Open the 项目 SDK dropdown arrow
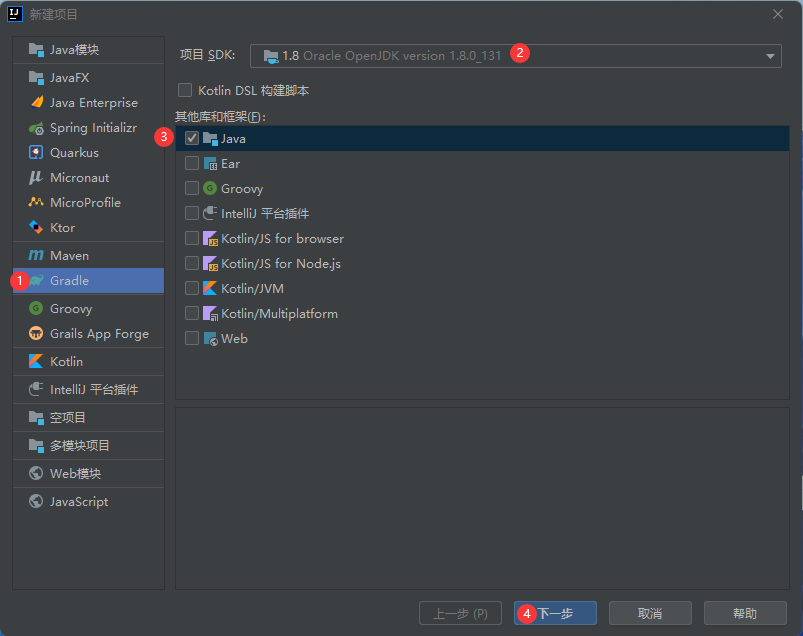 [770, 56]
